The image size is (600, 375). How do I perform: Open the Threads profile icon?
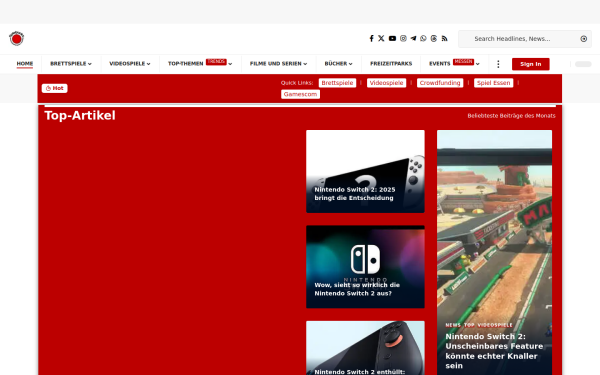(x=434, y=38)
